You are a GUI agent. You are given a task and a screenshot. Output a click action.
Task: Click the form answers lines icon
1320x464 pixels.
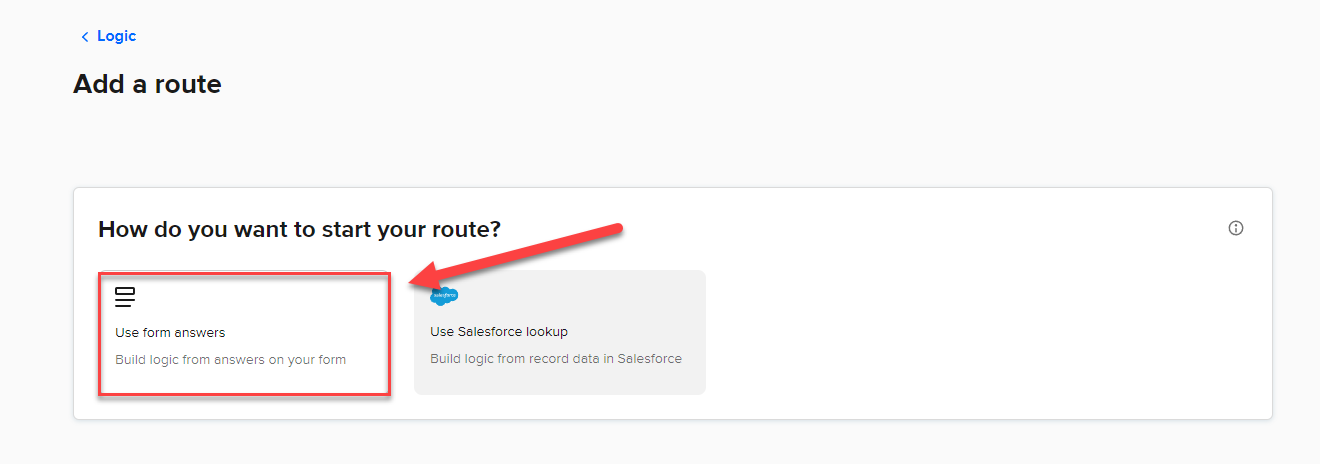[125, 297]
